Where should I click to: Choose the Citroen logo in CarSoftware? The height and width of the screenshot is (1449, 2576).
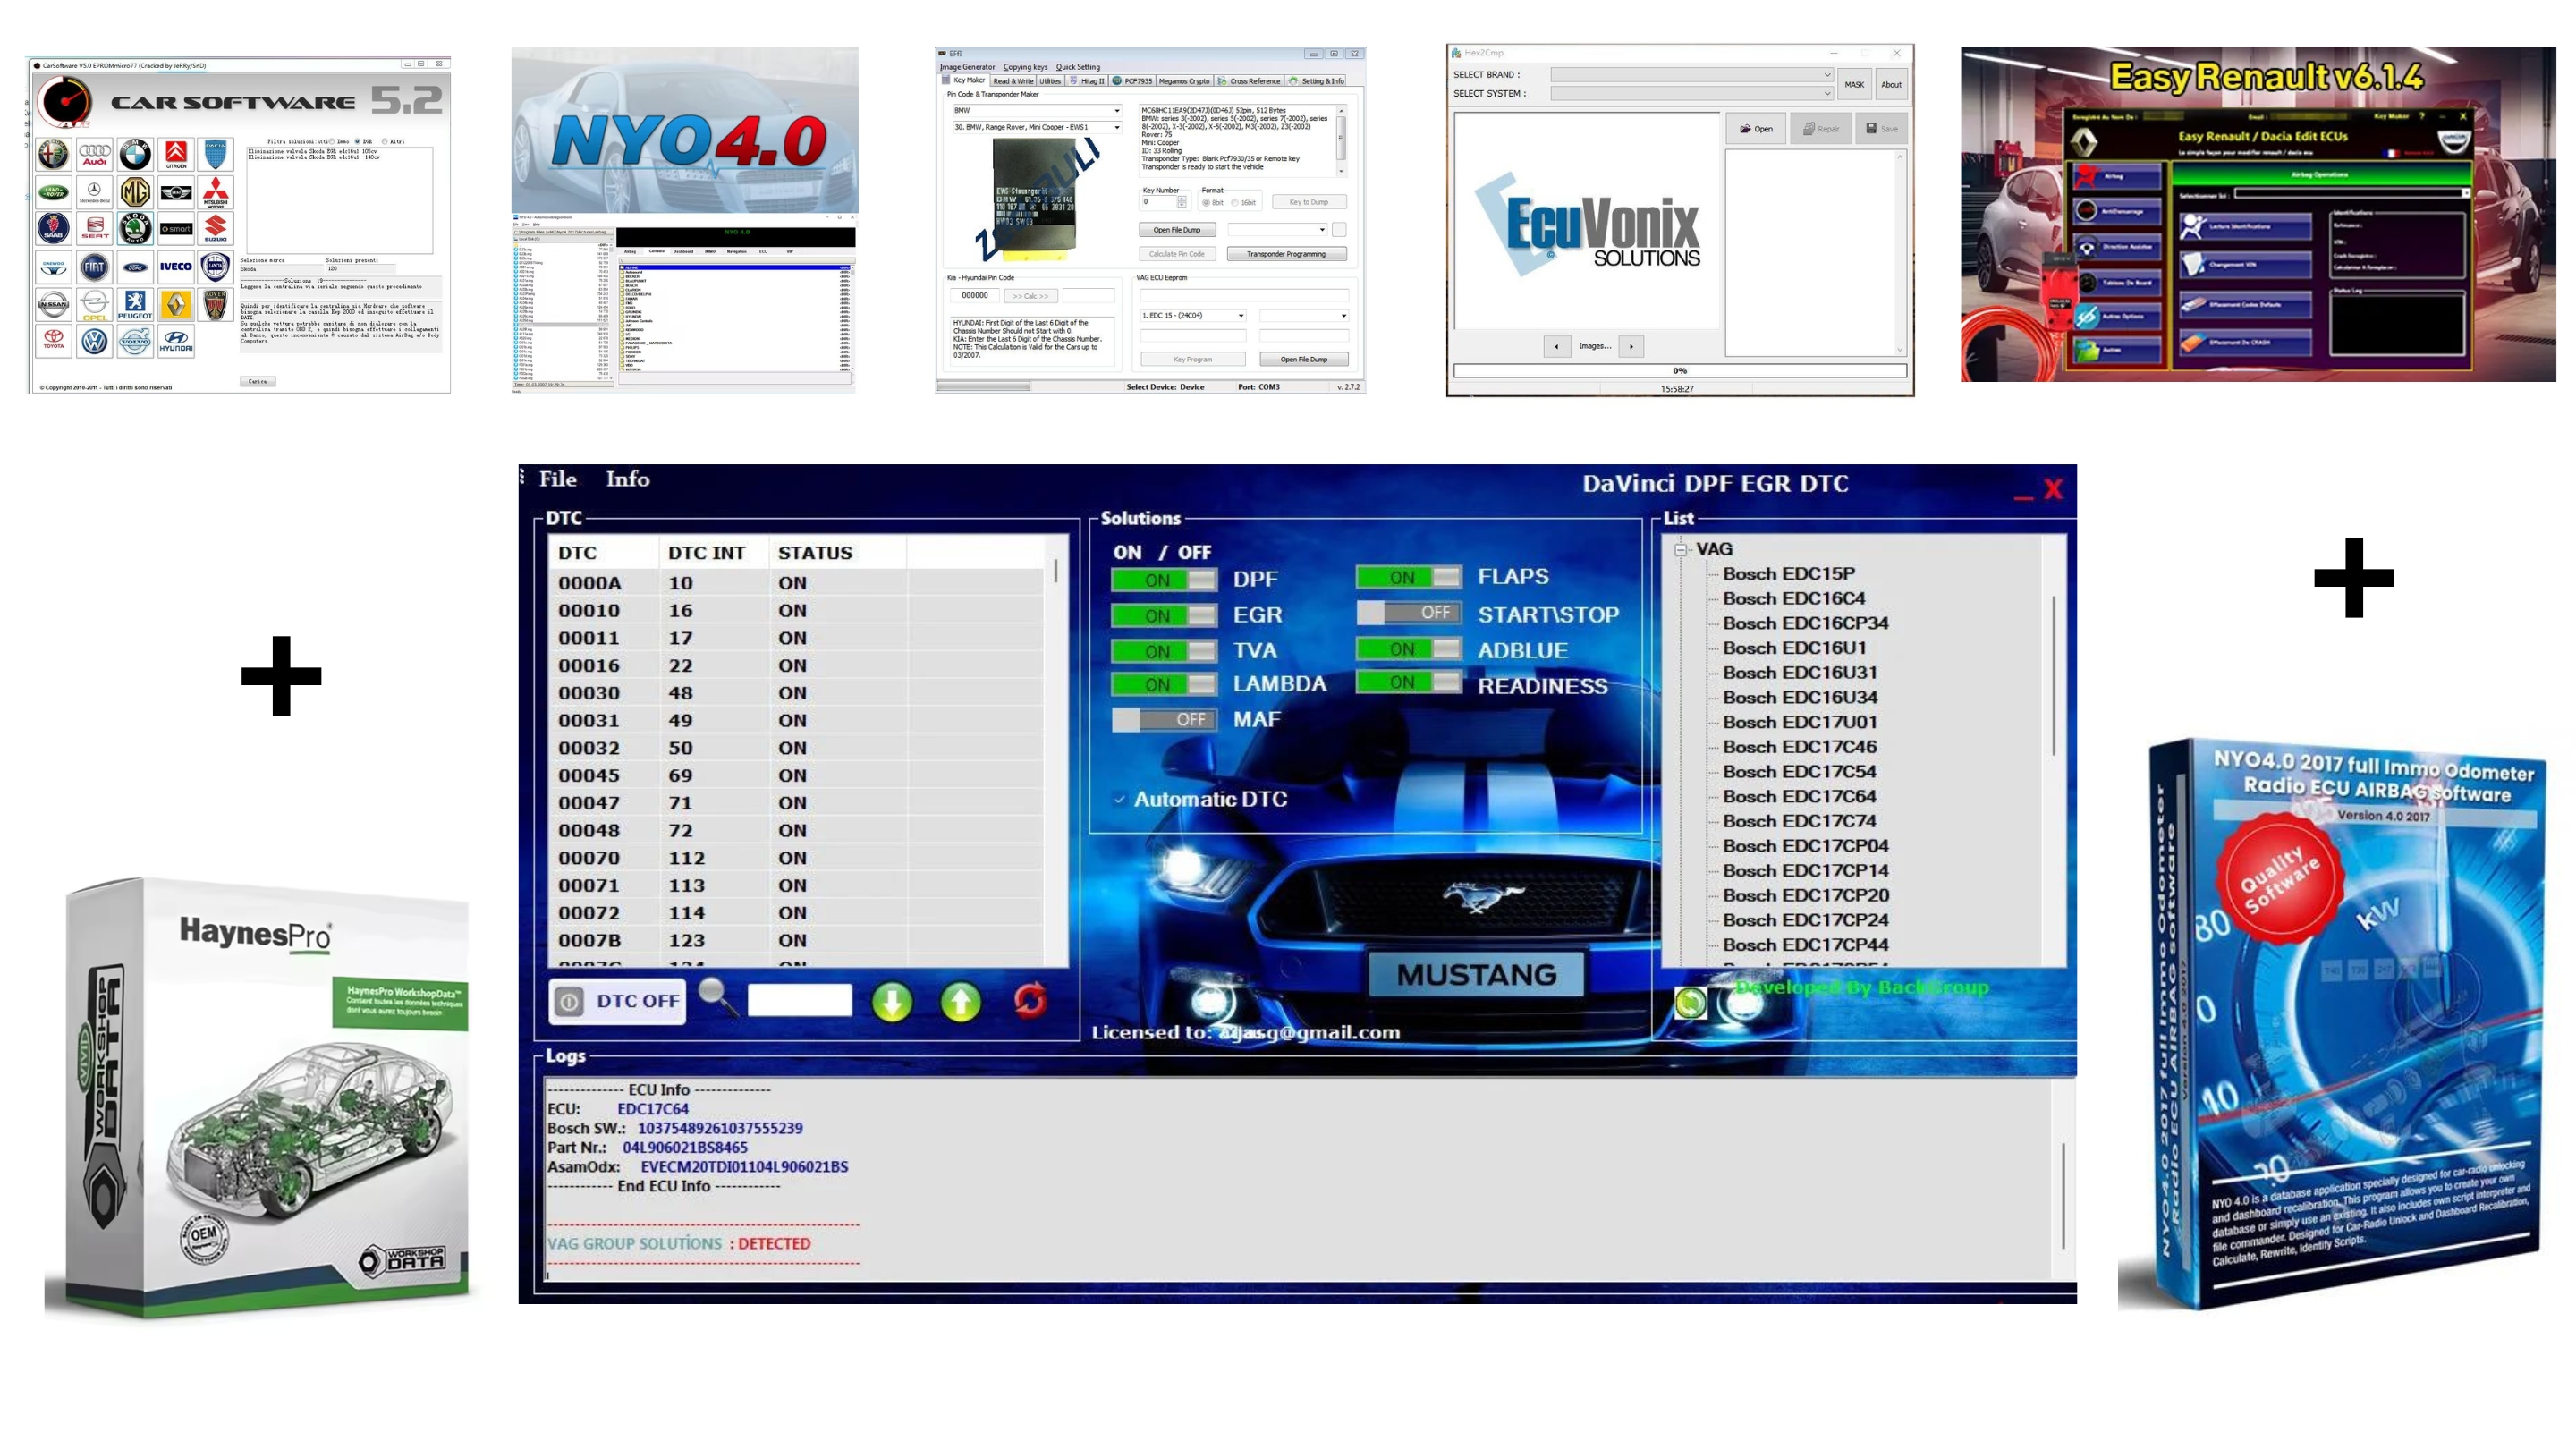pyautogui.click(x=176, y=154)
